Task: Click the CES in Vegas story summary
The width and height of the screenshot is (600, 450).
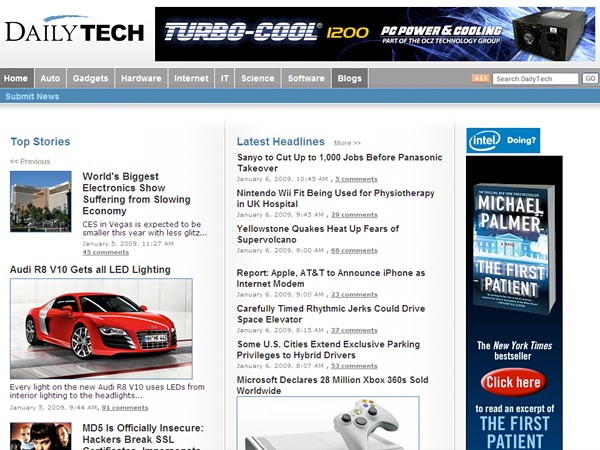Action: [145, 228]
